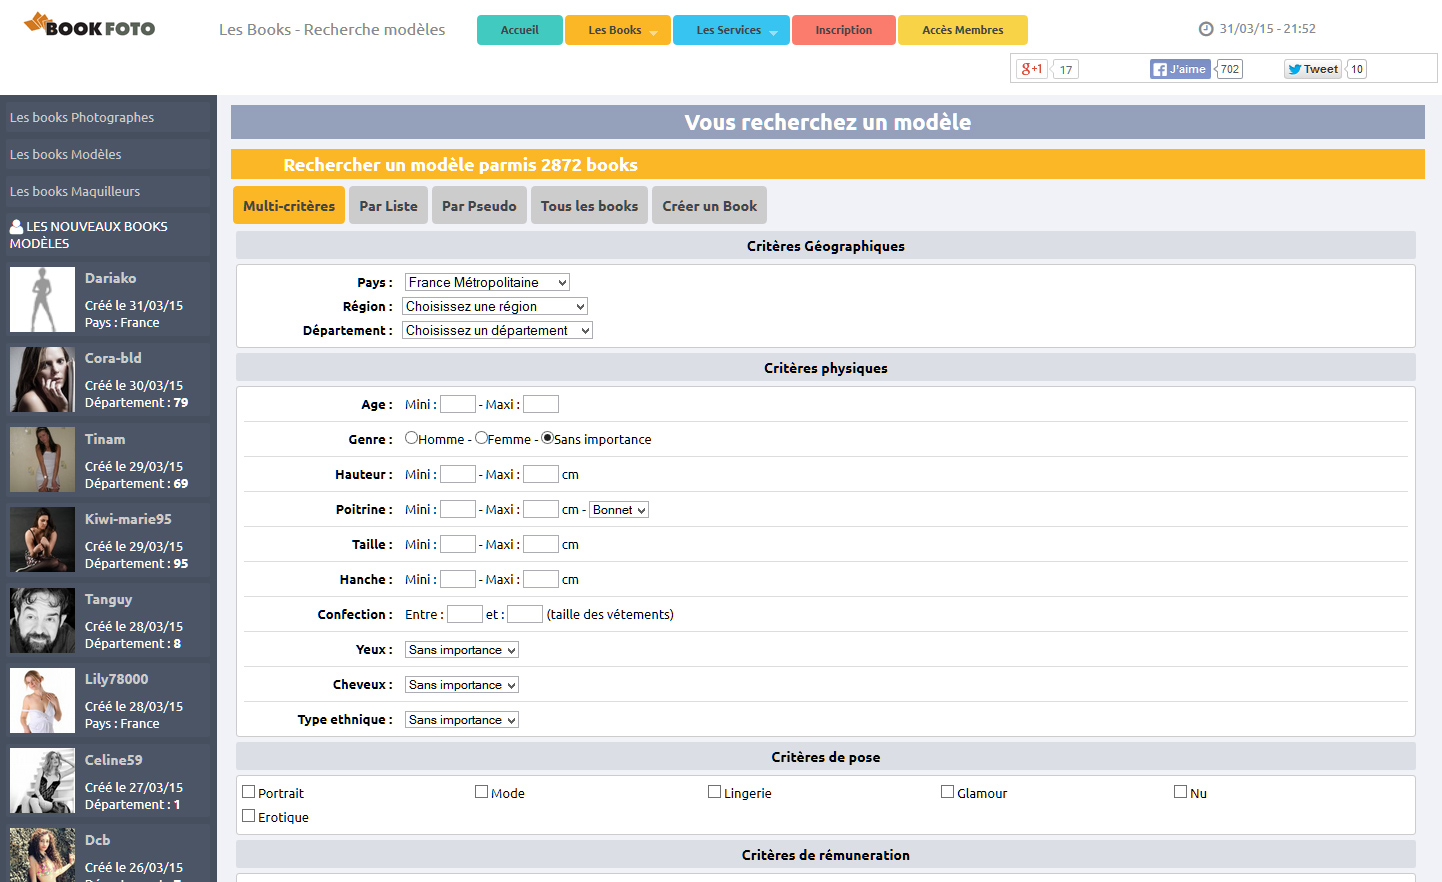Open the Pays country dropdown
The width and height of the screenshot is (1442, 882).
pos(487,283)
